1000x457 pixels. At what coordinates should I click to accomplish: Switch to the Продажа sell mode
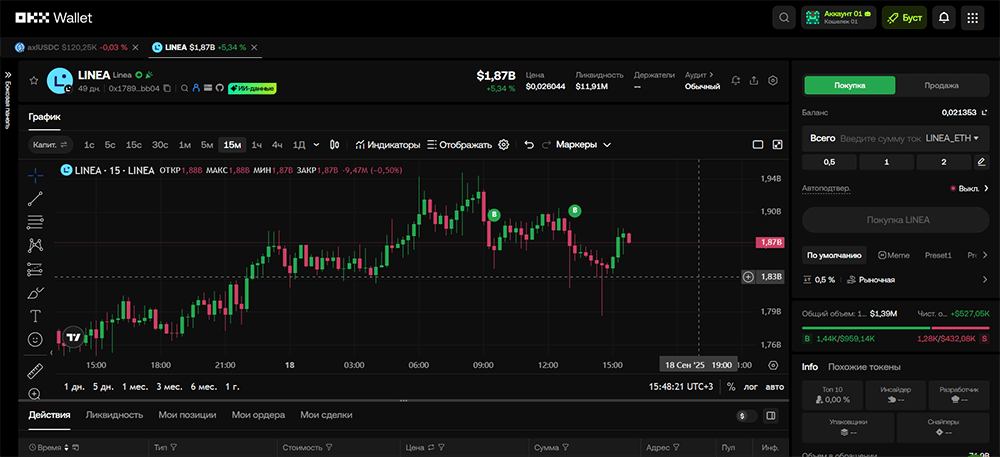point(940,85)
